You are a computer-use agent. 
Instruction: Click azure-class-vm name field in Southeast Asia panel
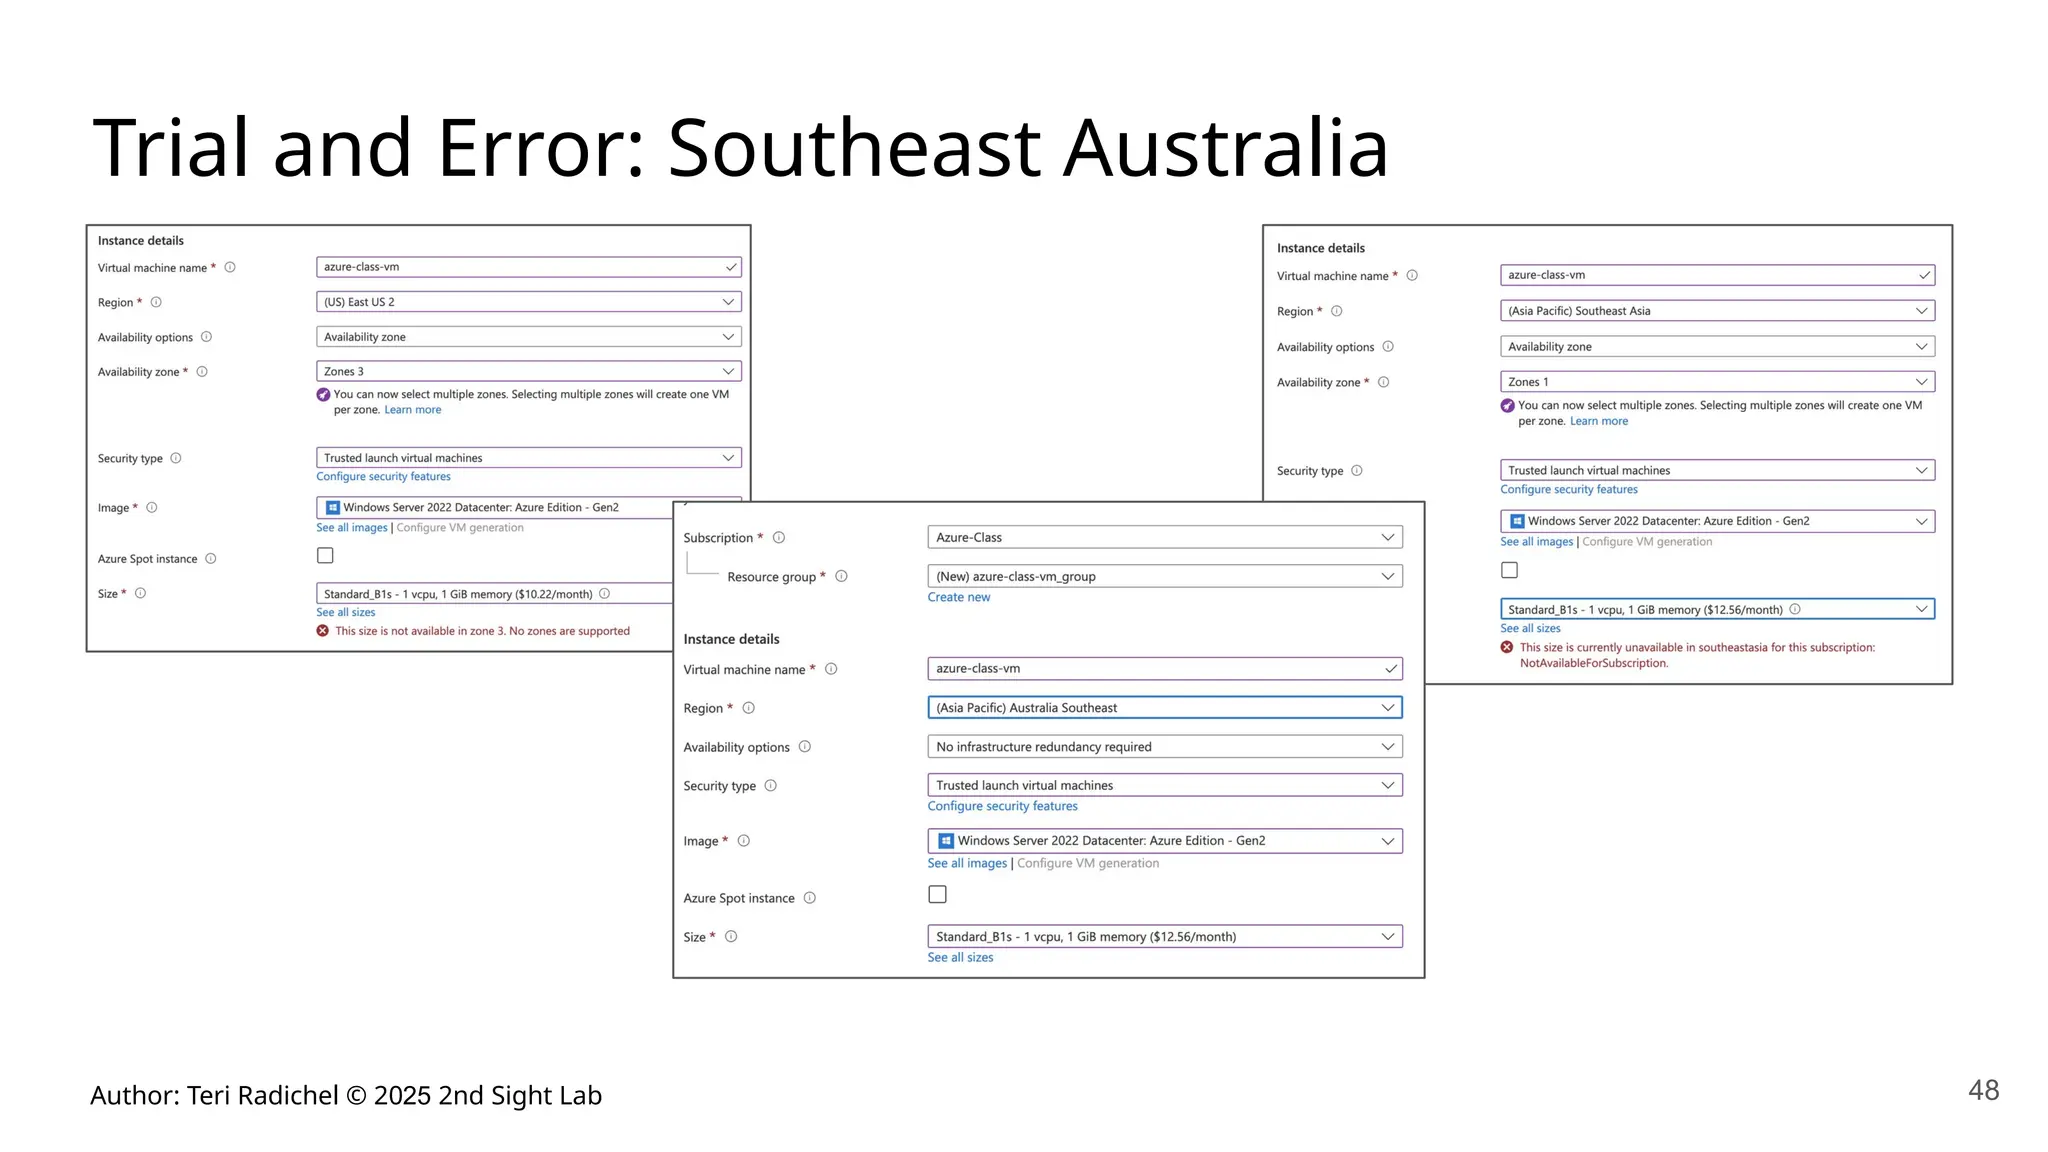coord(1717,275)
